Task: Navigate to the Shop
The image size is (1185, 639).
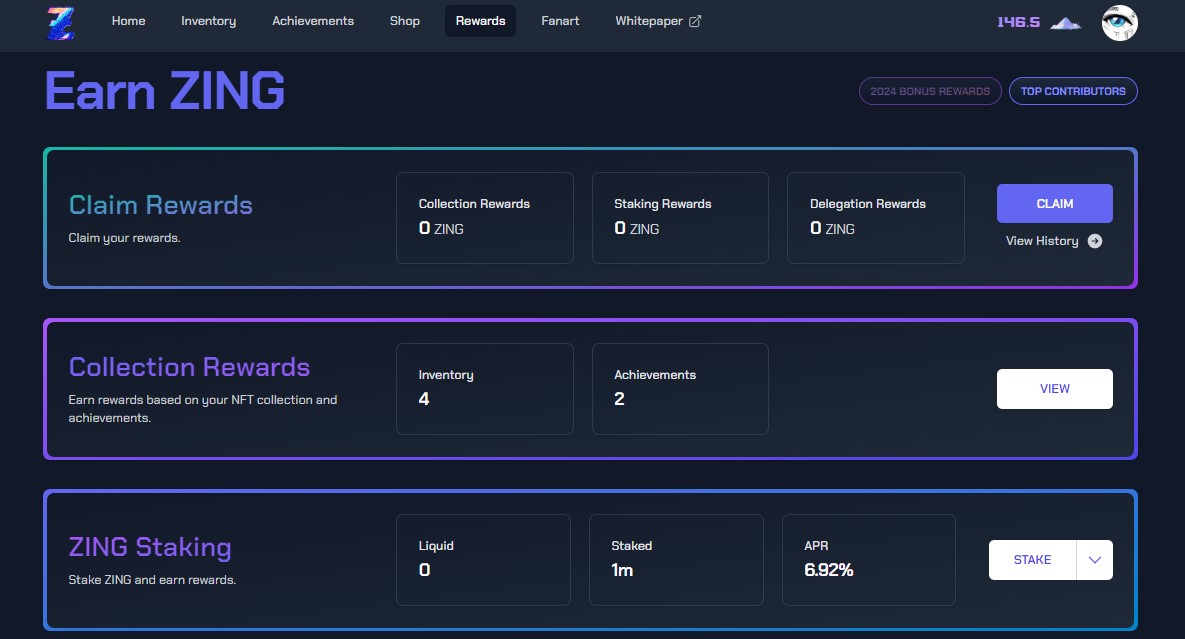Action: click(405, 21)
